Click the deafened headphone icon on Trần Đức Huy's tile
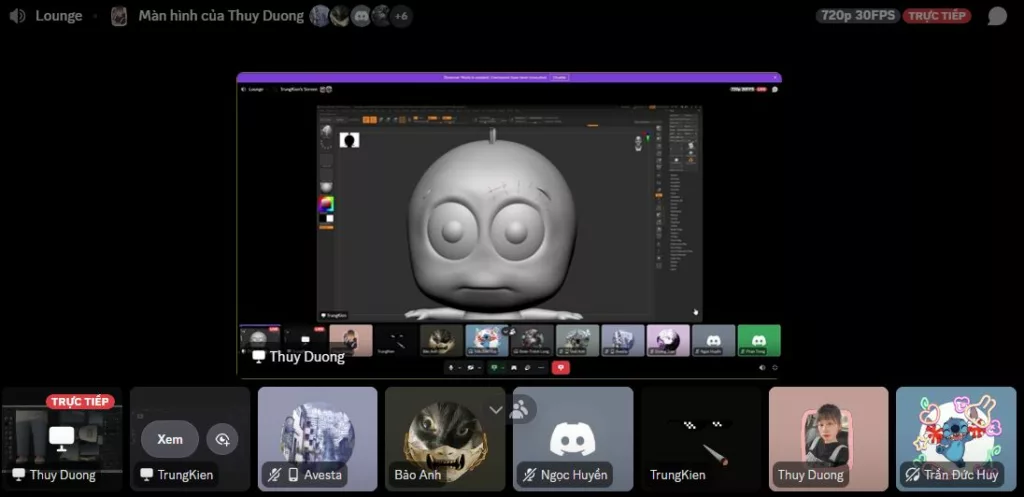The height and width of the screenshot is (497, 1024). pos(912,475)
